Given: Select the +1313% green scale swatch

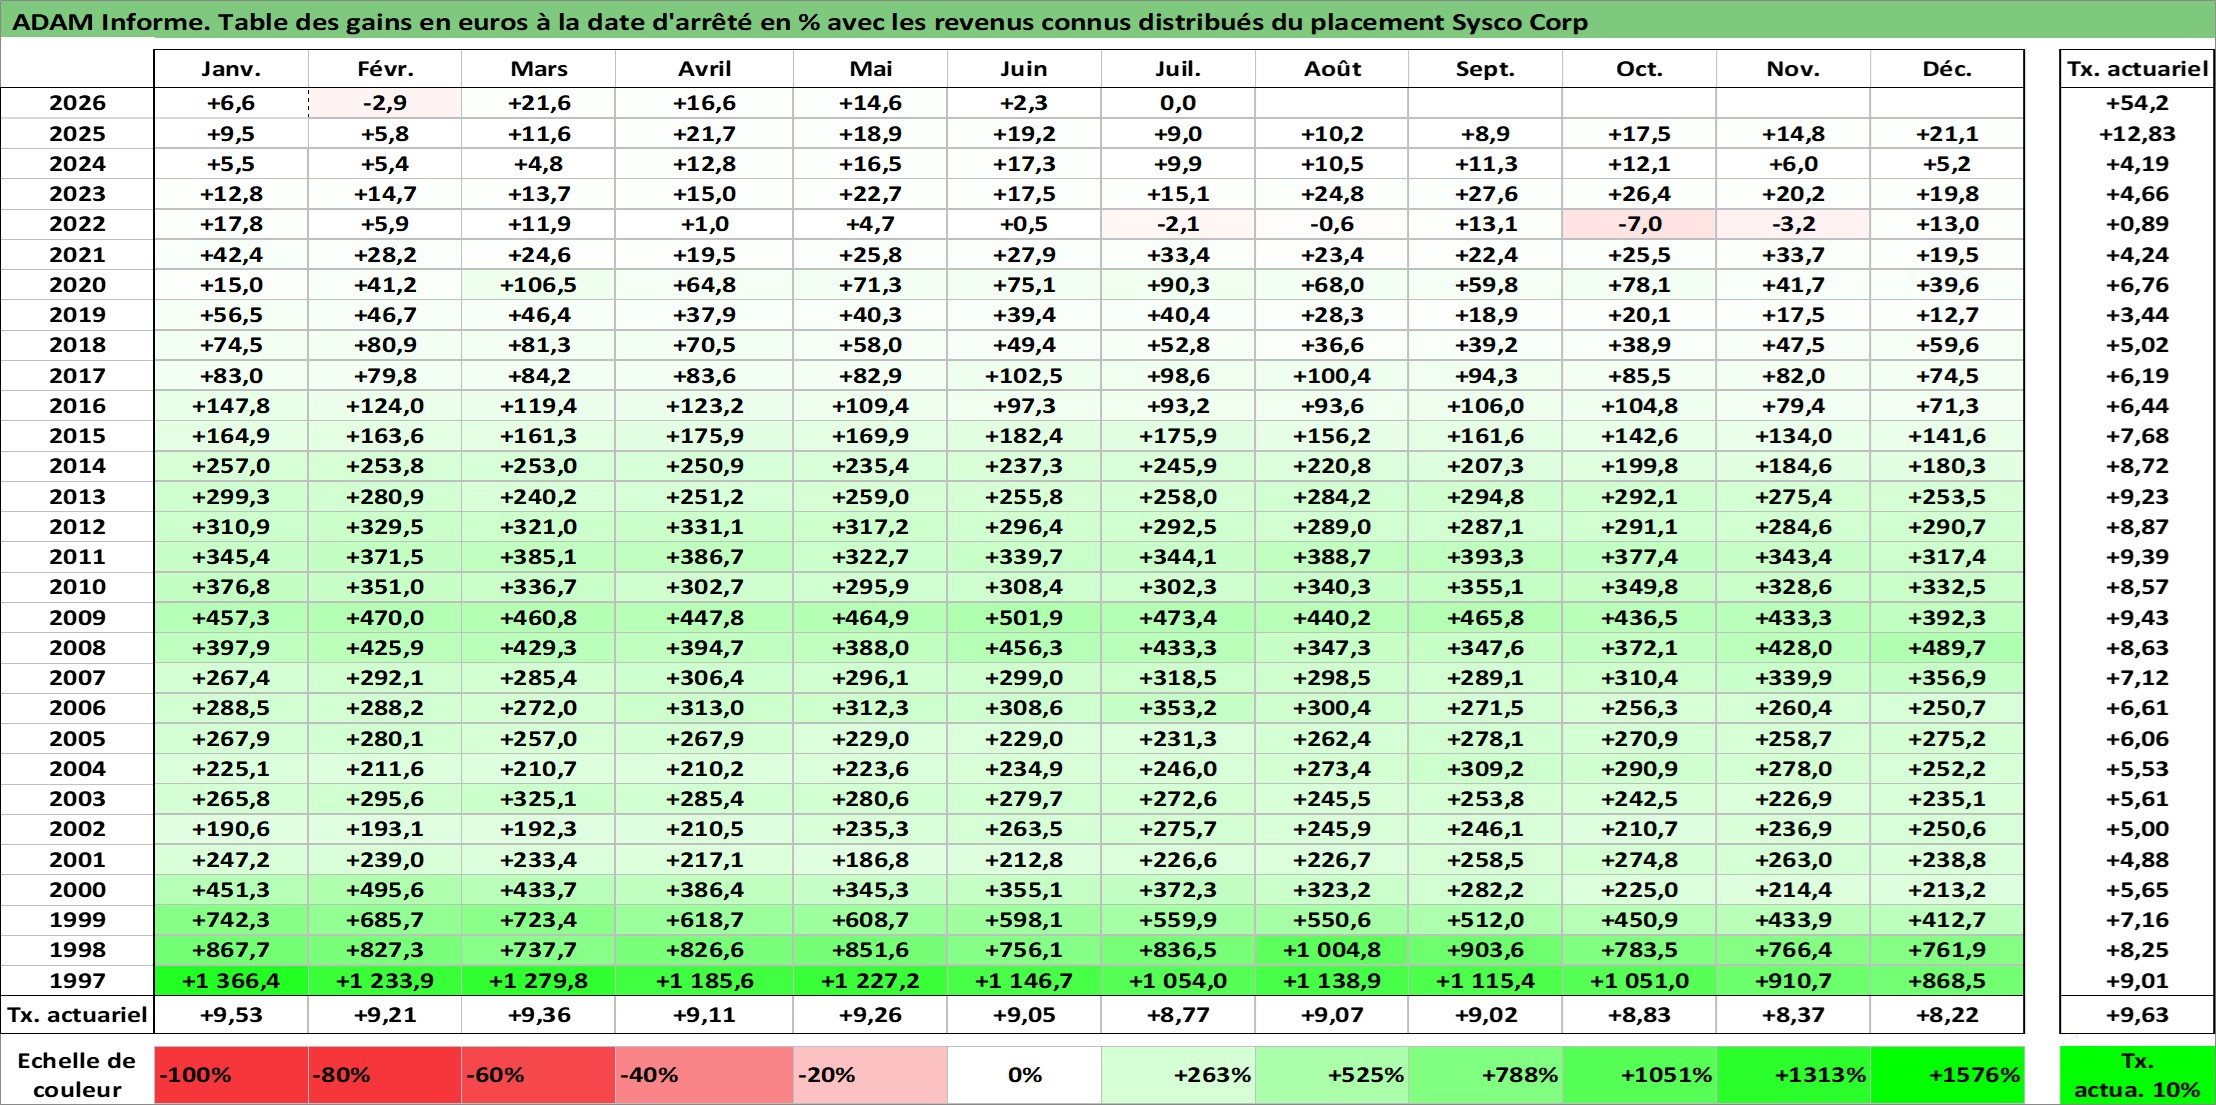Looking at the screenshot, I should (x=1794, y=1075).
